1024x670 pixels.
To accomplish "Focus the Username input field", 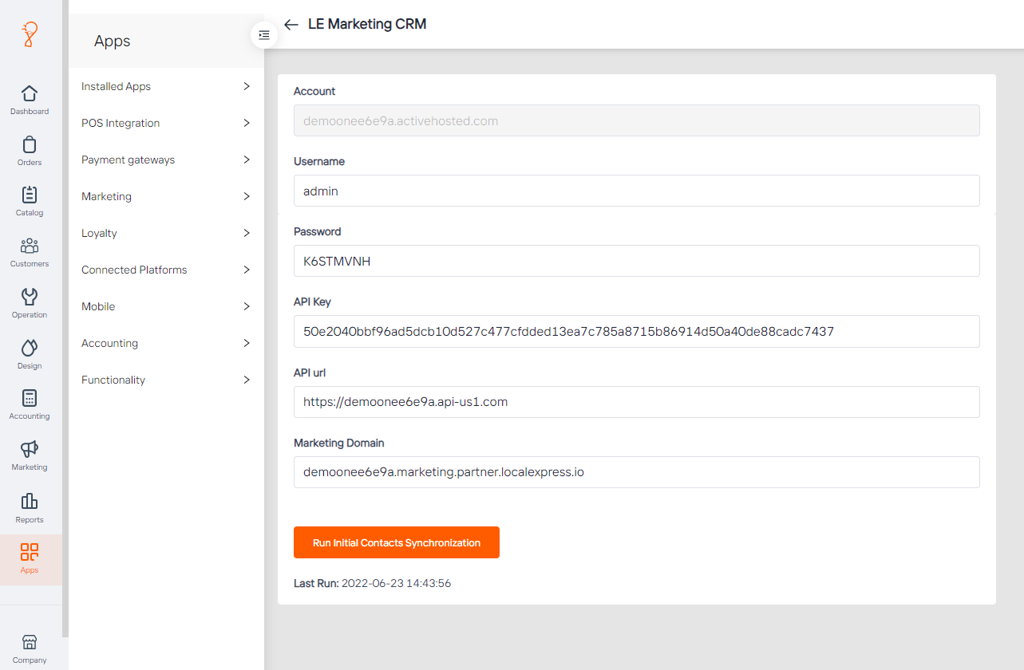I will (x=637, y=191).
